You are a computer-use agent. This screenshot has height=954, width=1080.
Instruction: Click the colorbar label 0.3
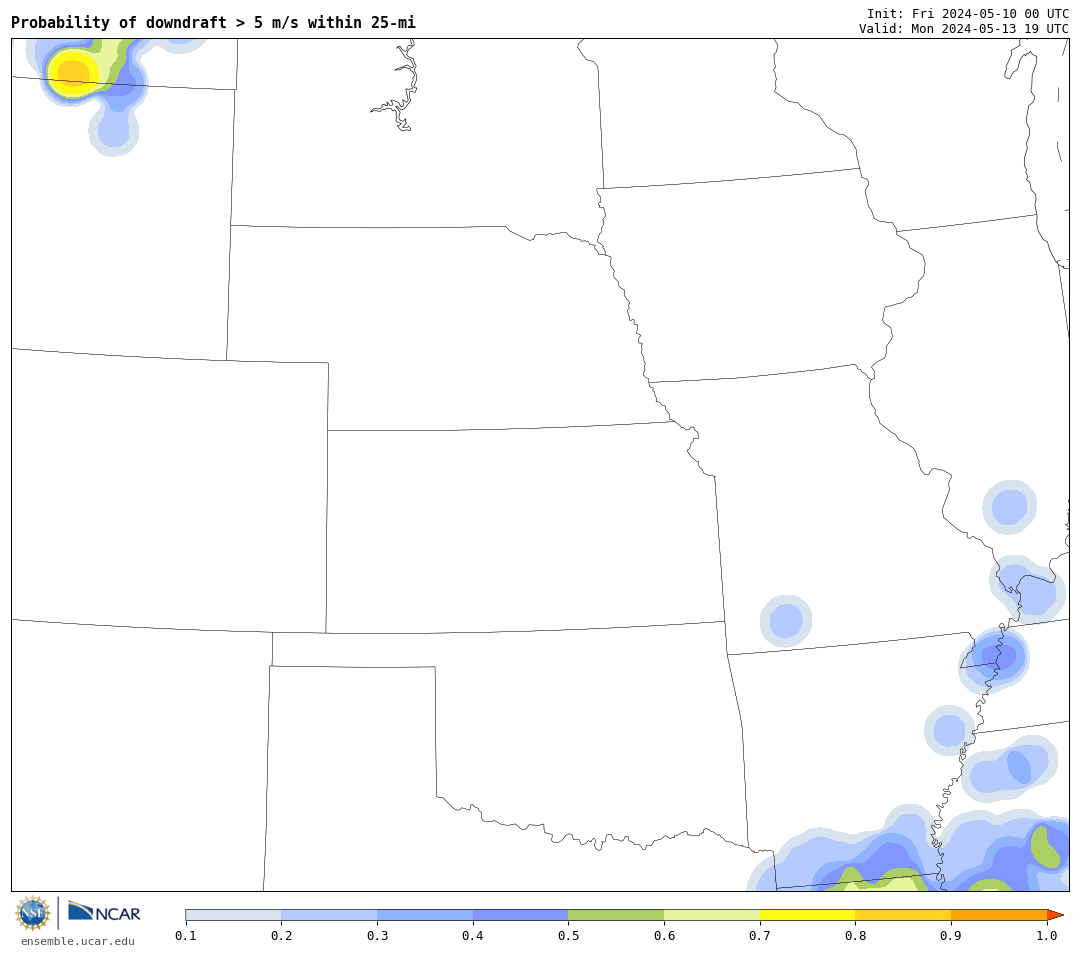click(x=377, y=935)
